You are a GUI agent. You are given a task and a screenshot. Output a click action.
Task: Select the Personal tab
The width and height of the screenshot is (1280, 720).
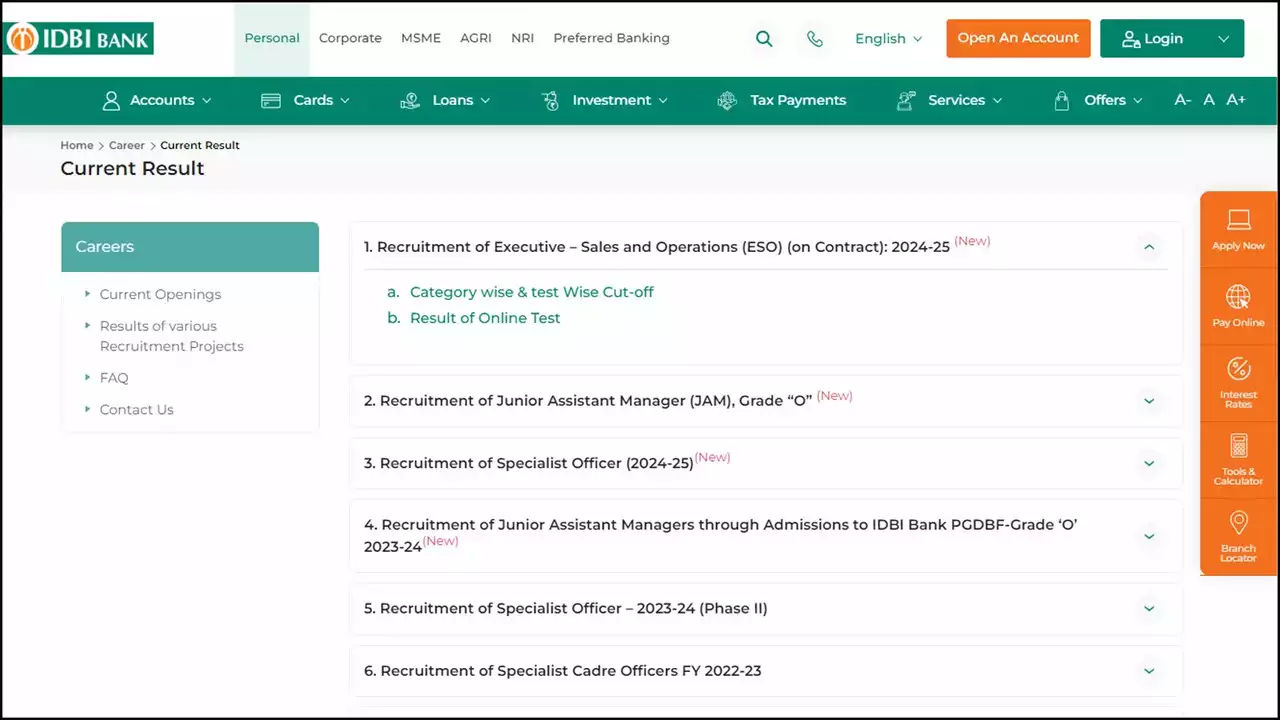click(272, 38)
